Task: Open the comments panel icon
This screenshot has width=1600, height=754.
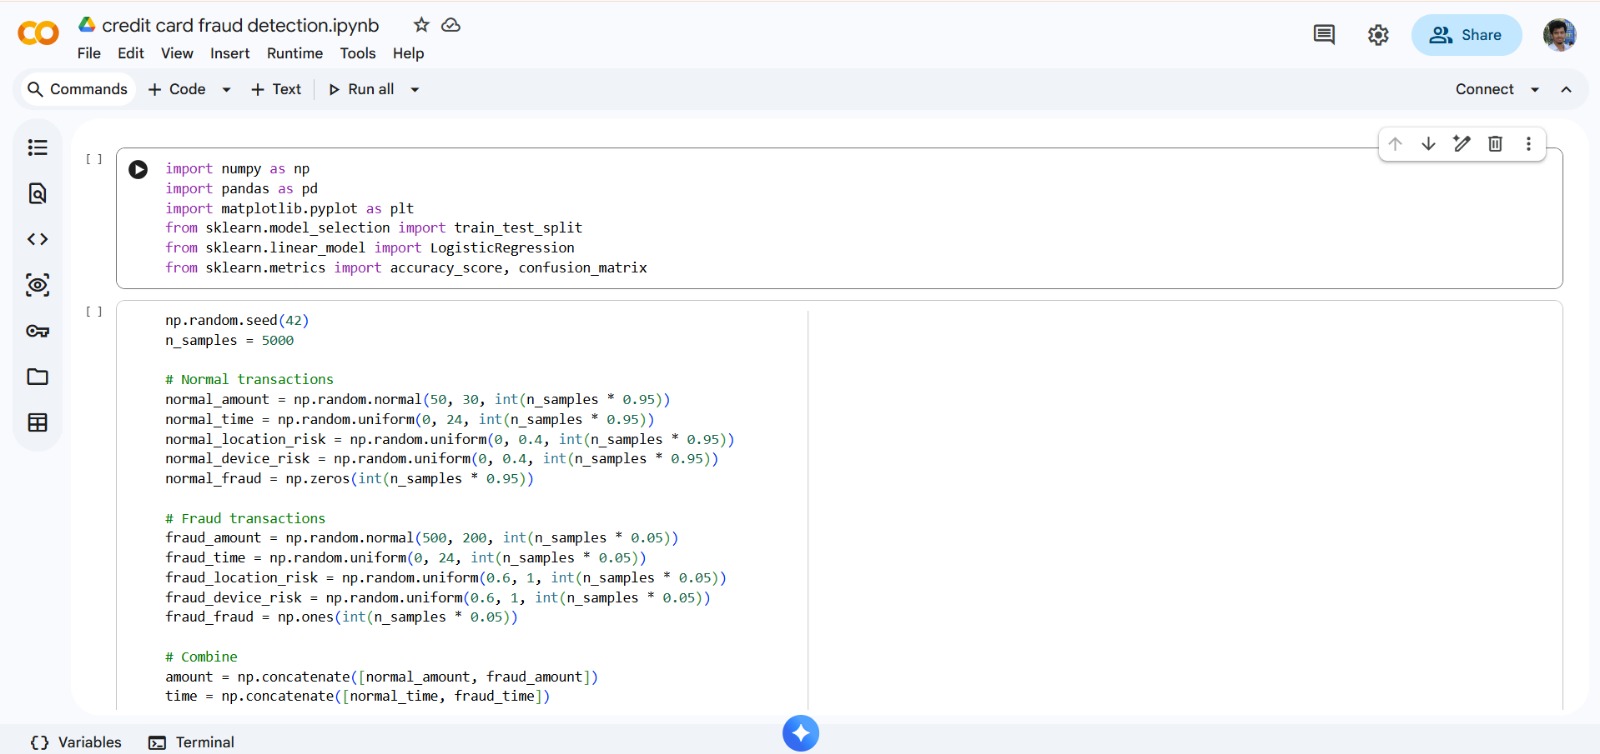Action: click(1324, 35)
